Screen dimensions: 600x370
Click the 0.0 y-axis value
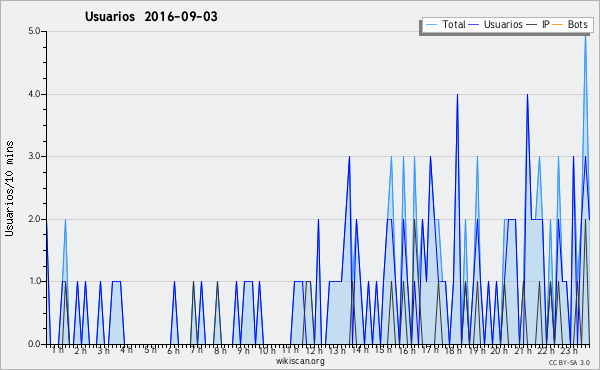[34, 344]
